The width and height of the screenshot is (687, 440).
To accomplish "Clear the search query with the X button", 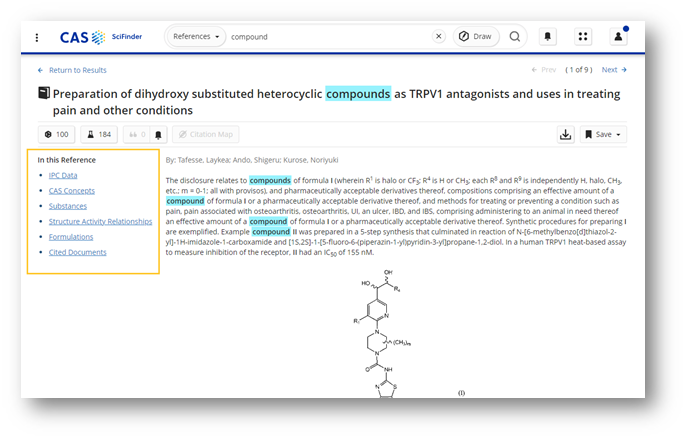I will [439, 36].
